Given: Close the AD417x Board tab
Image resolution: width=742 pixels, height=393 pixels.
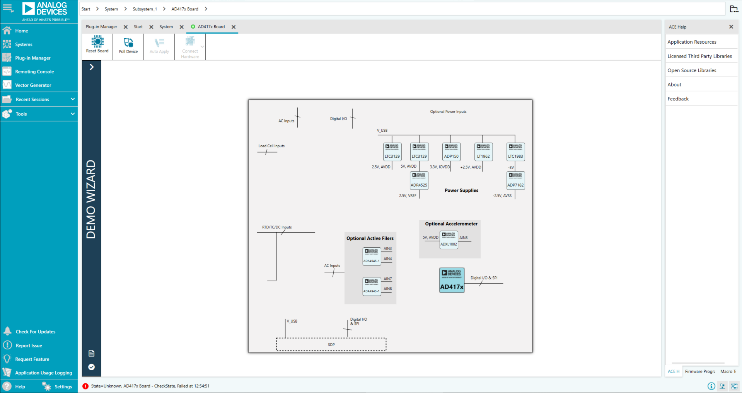Looking at the screenshot, I should [233, 27].
